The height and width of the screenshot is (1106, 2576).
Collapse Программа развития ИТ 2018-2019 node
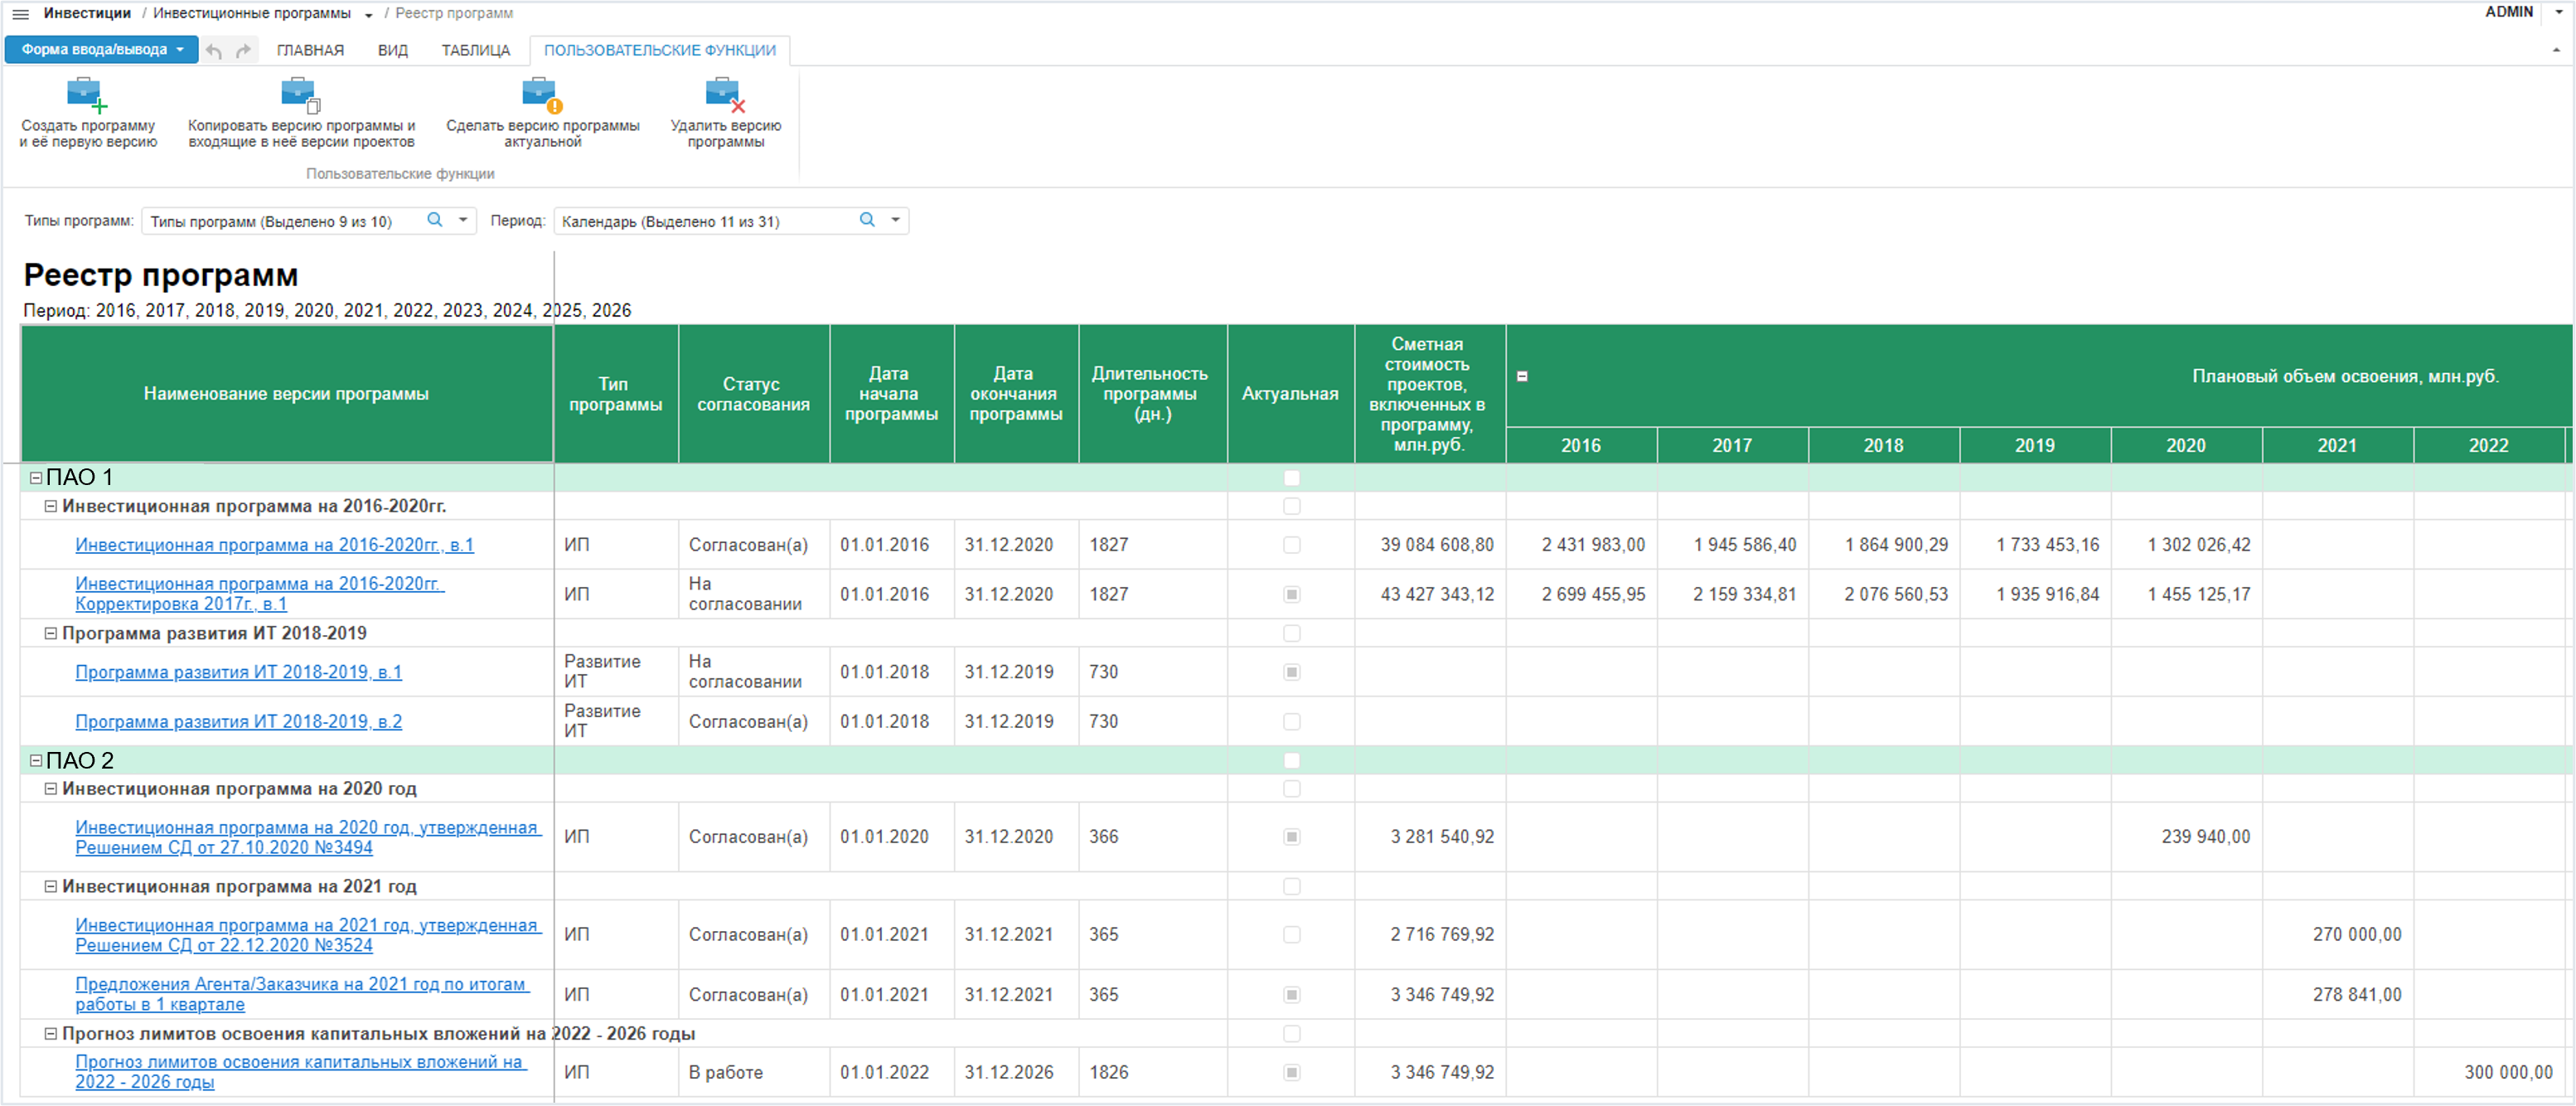coord(51,633)
